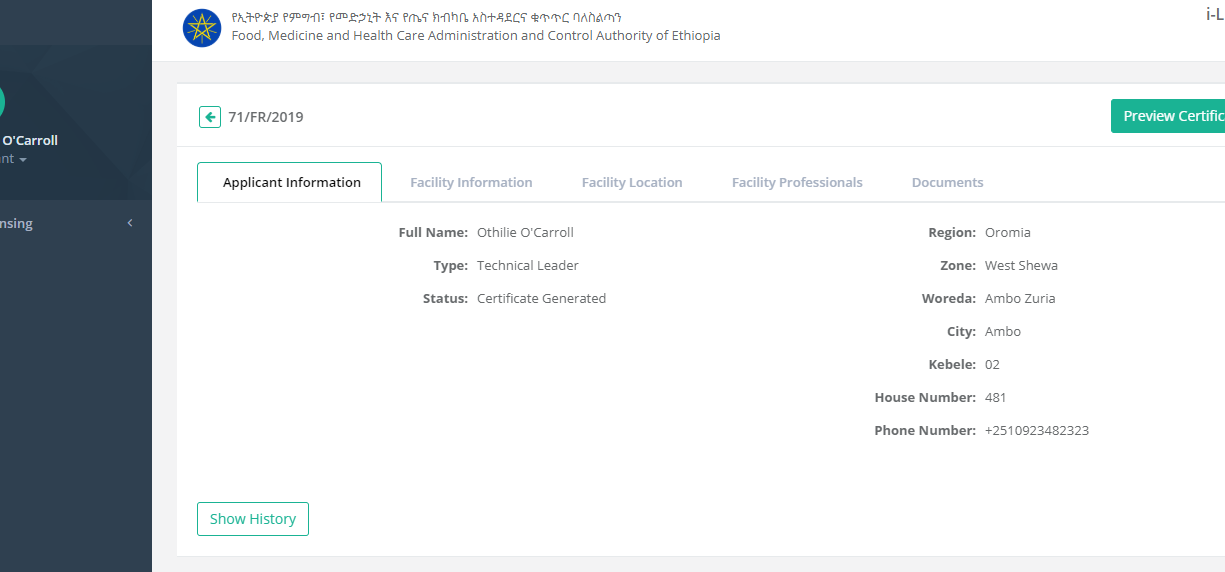Image resolution: width=1225 pixels, height=572 pixels.
Task: Go to the Facility Professionals tab
Action: pos(797,182)
